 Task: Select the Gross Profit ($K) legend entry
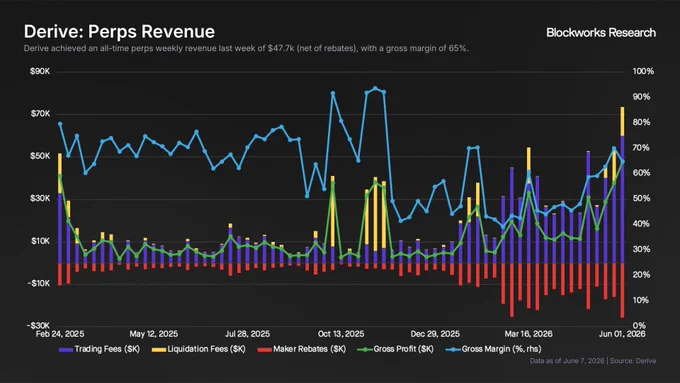pos(395,349)
